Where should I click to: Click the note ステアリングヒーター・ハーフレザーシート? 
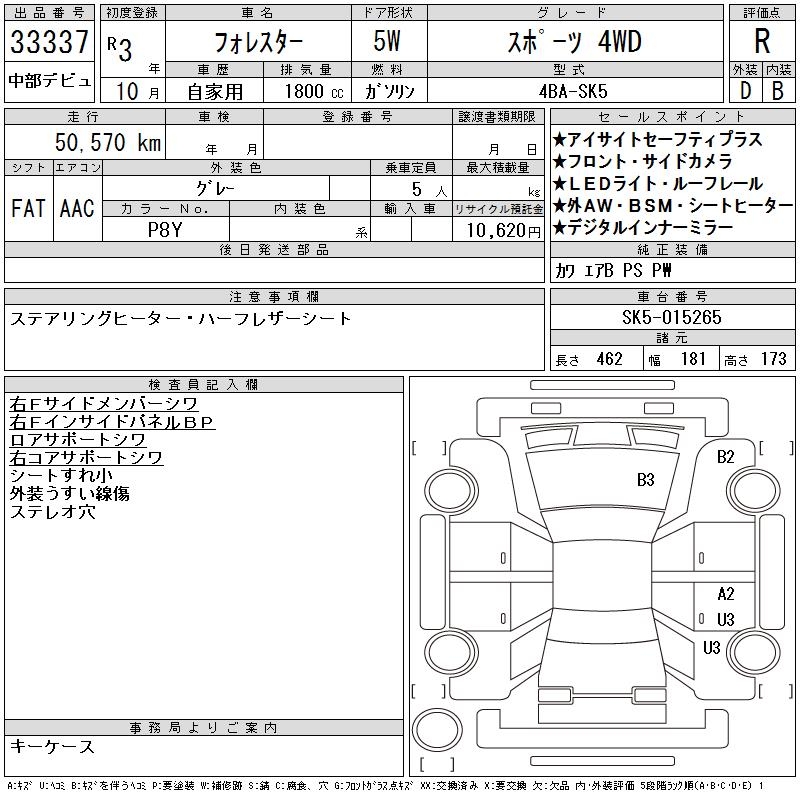pyautogui.click(x=181, y=319)
